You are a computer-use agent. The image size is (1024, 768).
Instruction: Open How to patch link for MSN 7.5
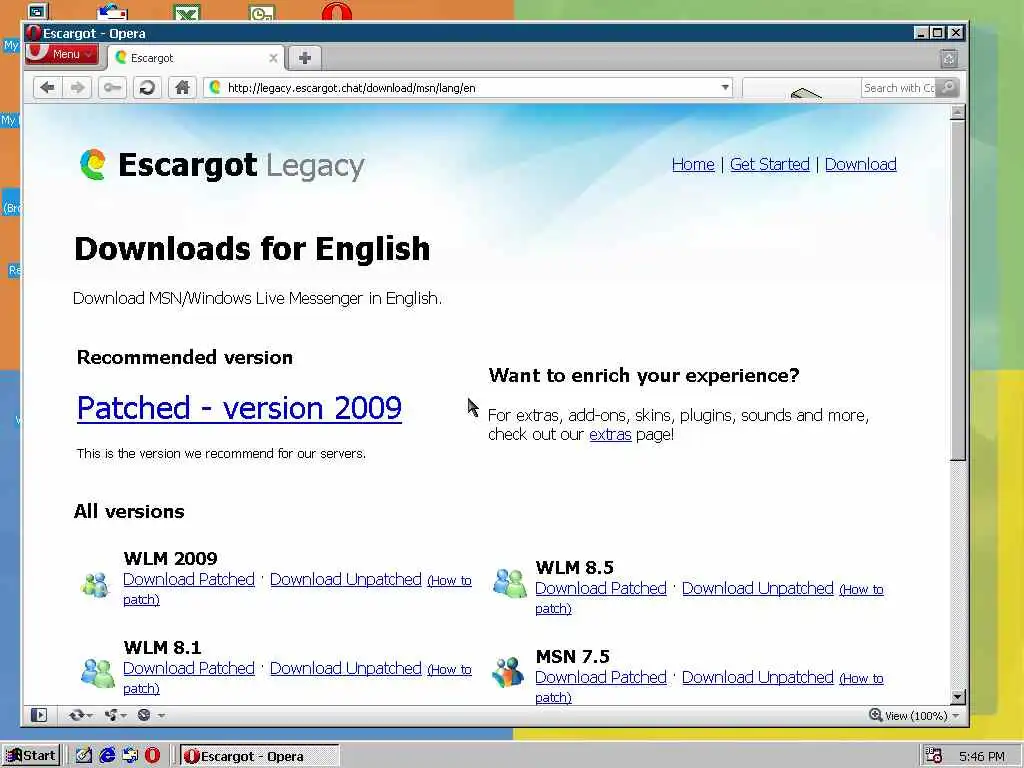(x=861, y=679)
